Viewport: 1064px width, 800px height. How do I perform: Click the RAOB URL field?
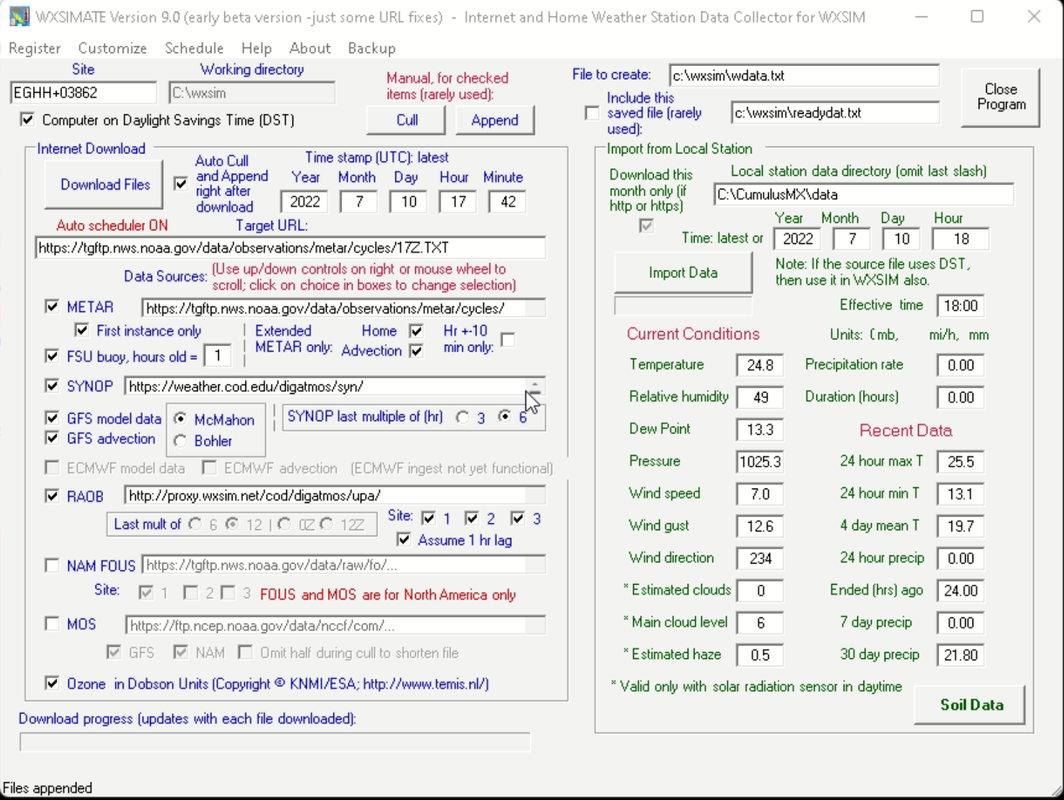pos(335,495)
